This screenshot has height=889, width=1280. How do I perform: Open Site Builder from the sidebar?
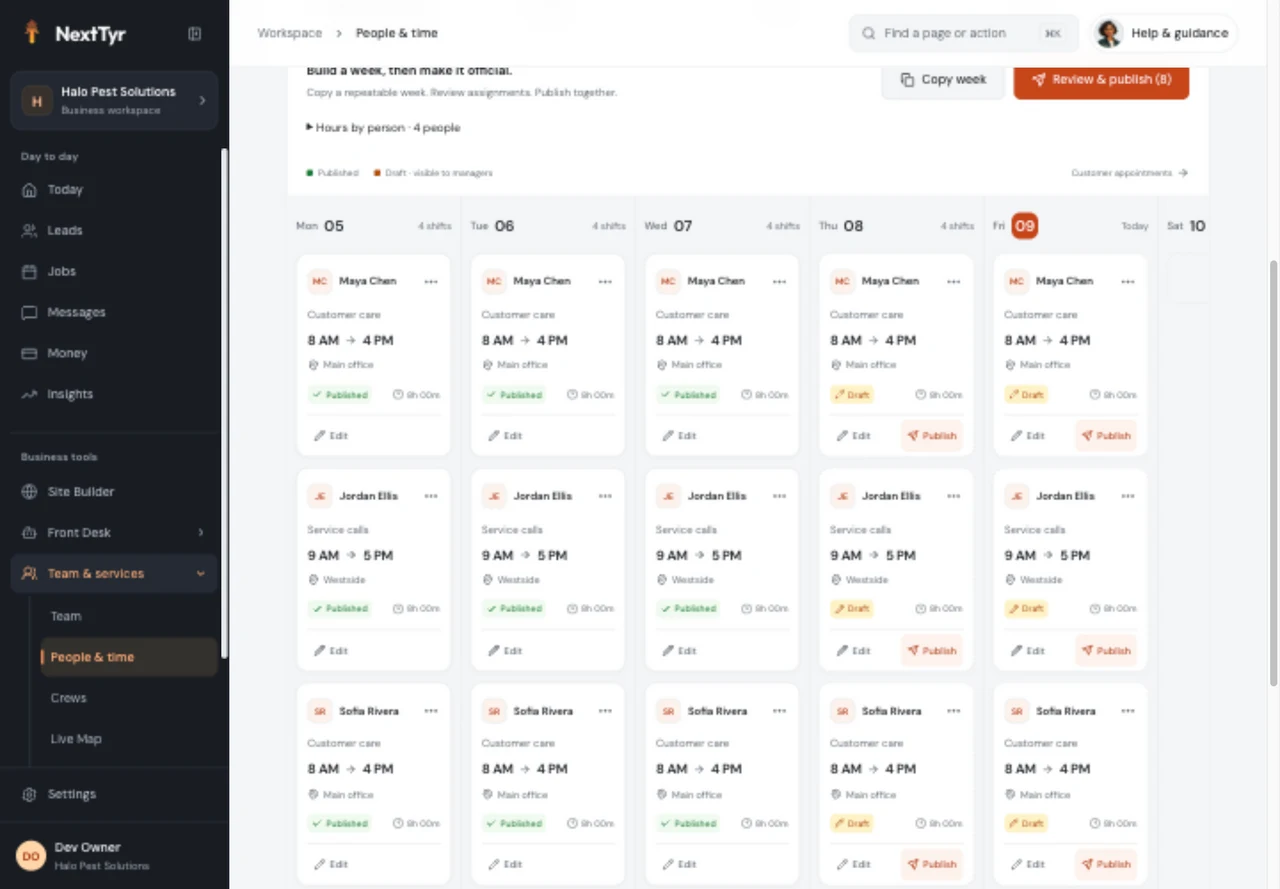click(114, 492)
